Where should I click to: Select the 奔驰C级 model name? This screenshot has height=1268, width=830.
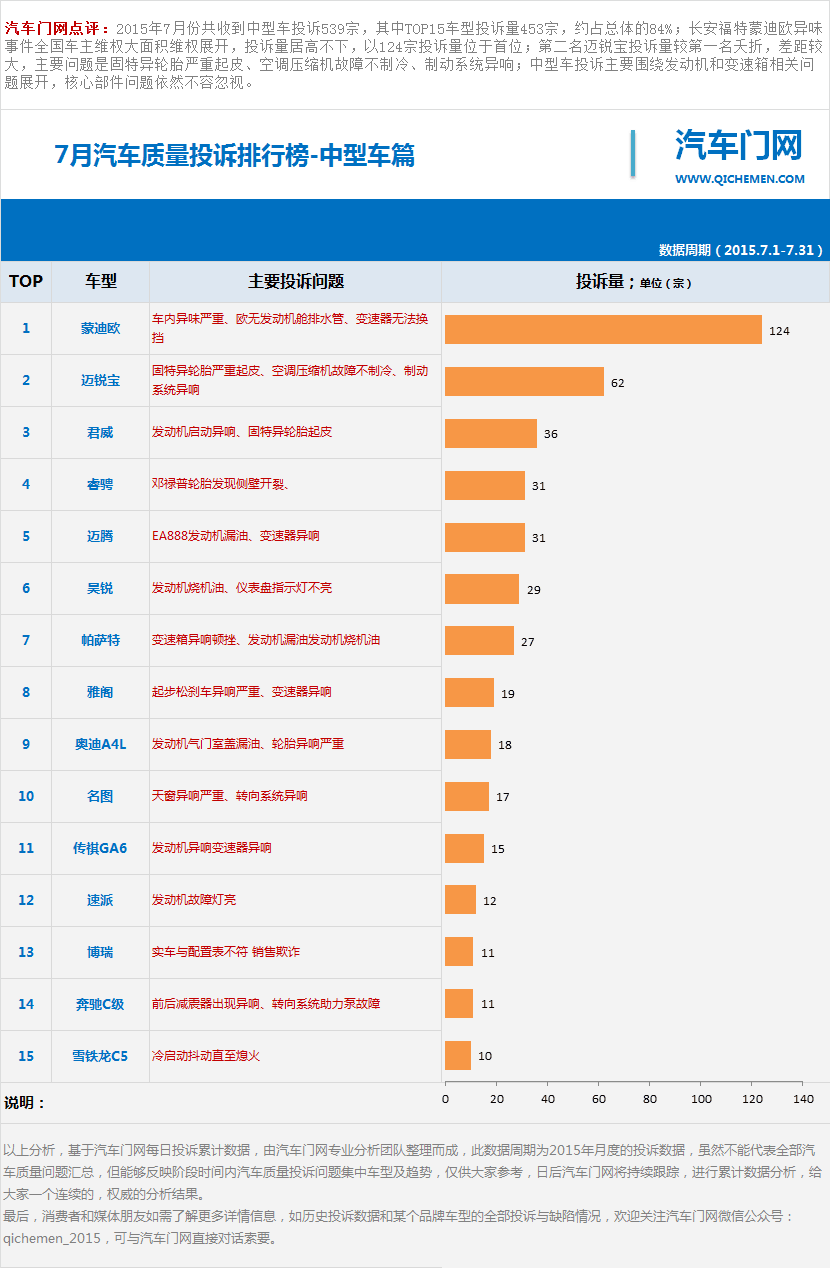click(100, 1004)
